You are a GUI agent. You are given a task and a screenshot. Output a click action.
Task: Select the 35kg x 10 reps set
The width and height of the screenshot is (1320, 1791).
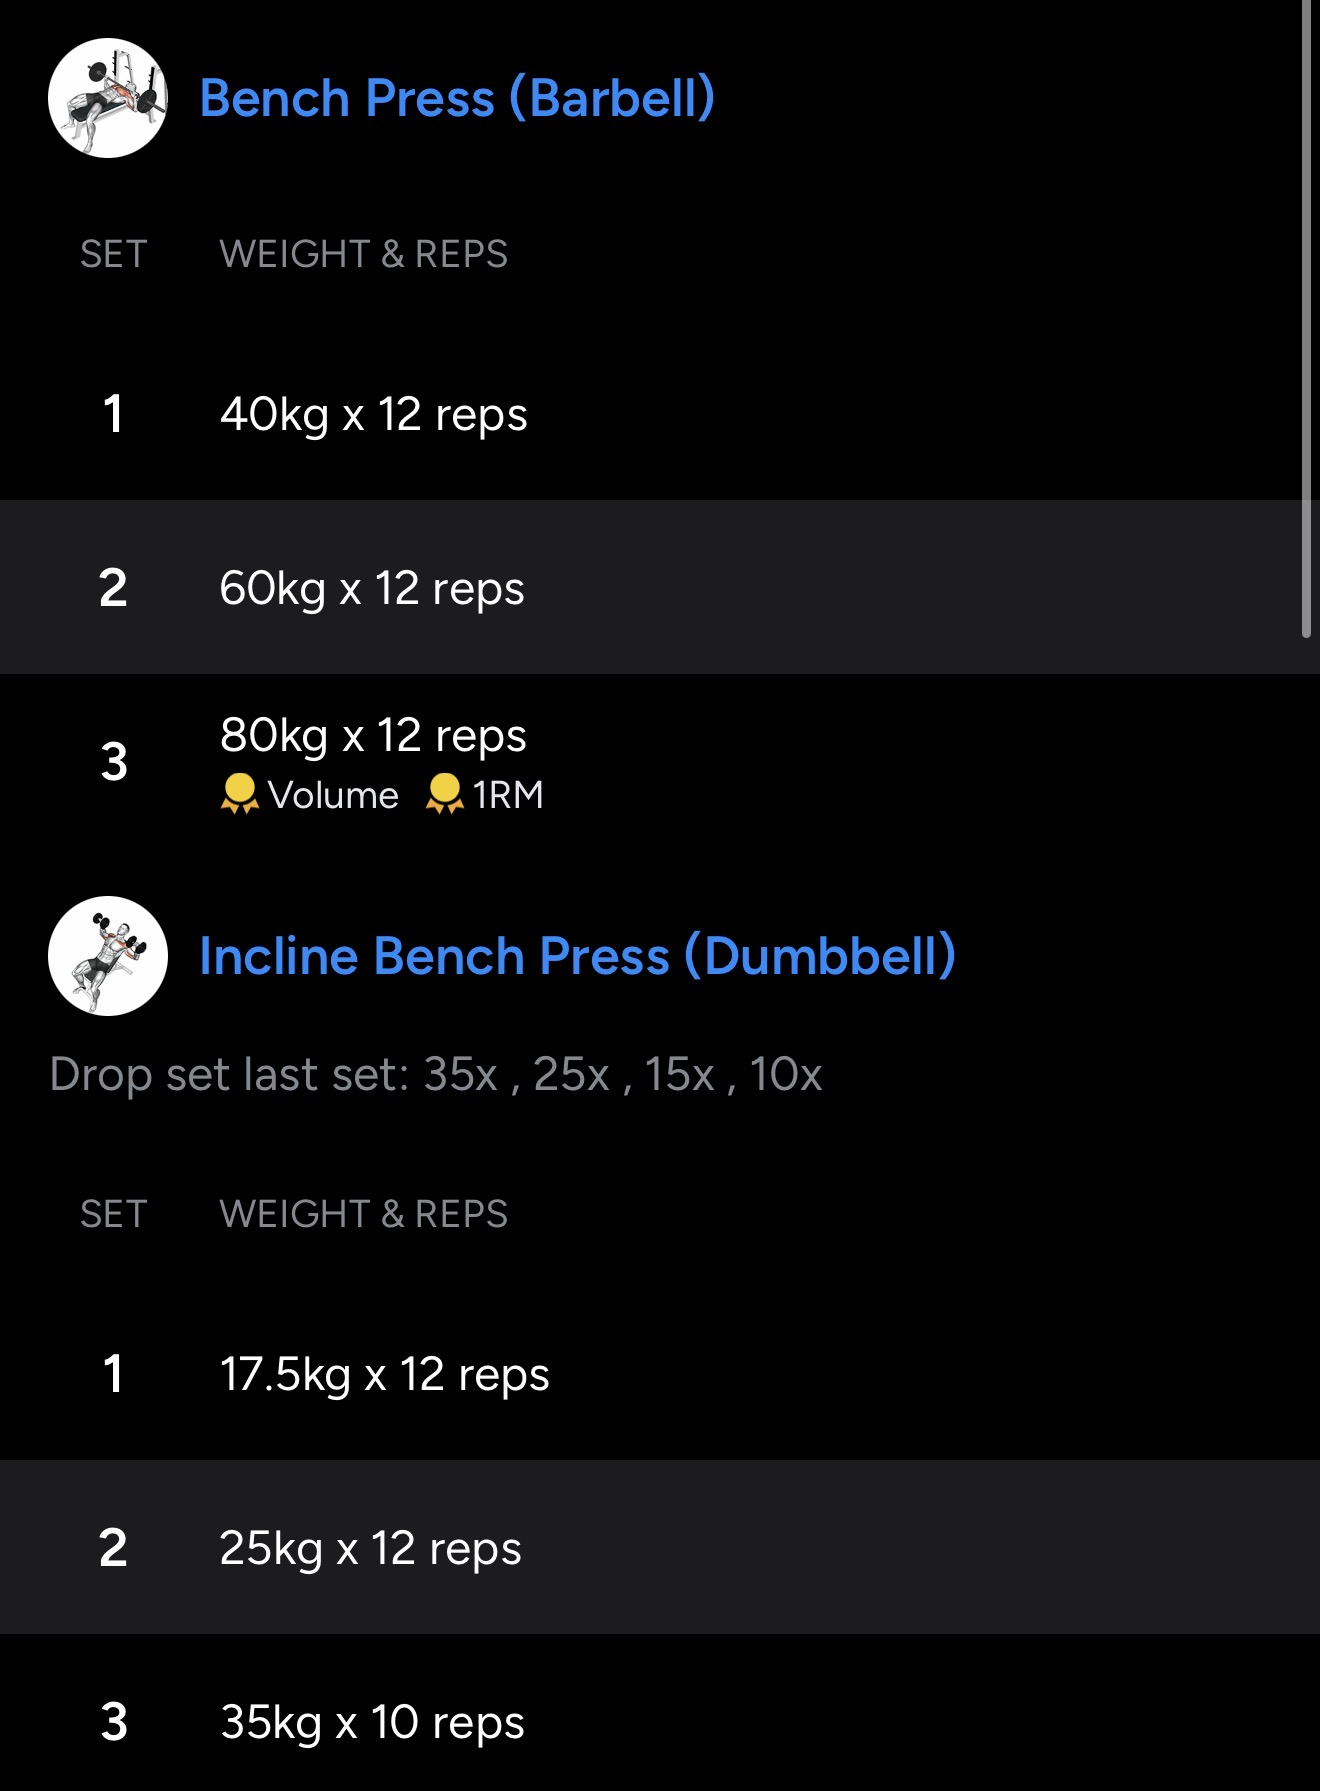[x=372, y=1722]
